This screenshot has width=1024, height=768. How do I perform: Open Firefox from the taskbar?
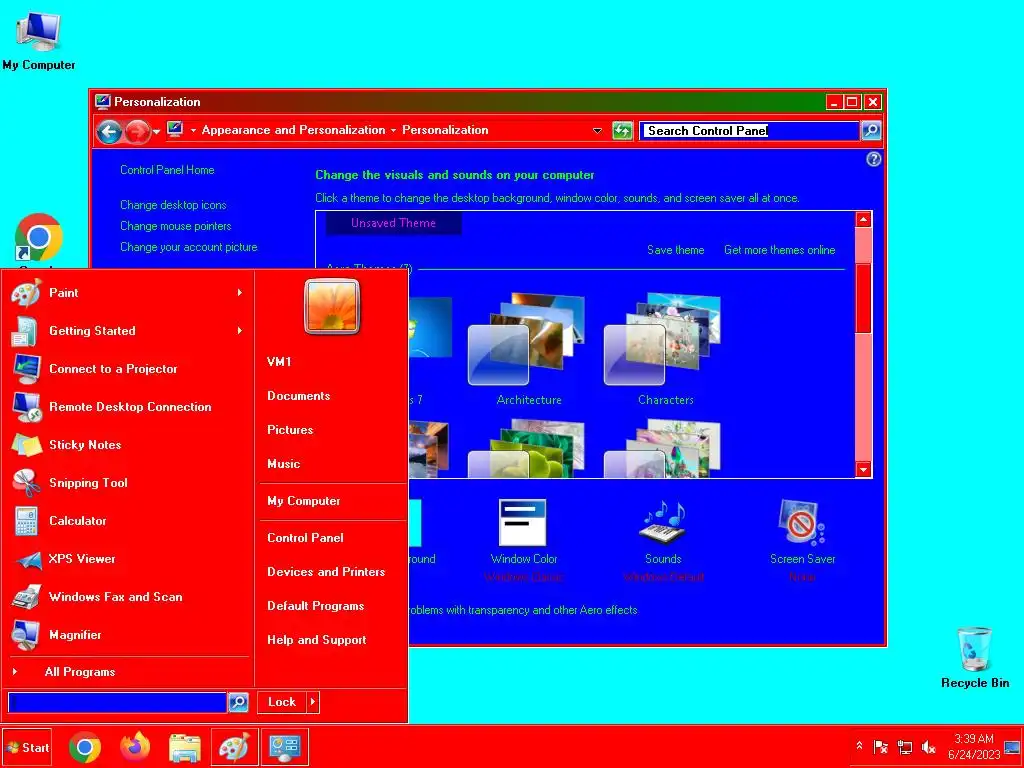pyautogui.click(x=135, y=748)
